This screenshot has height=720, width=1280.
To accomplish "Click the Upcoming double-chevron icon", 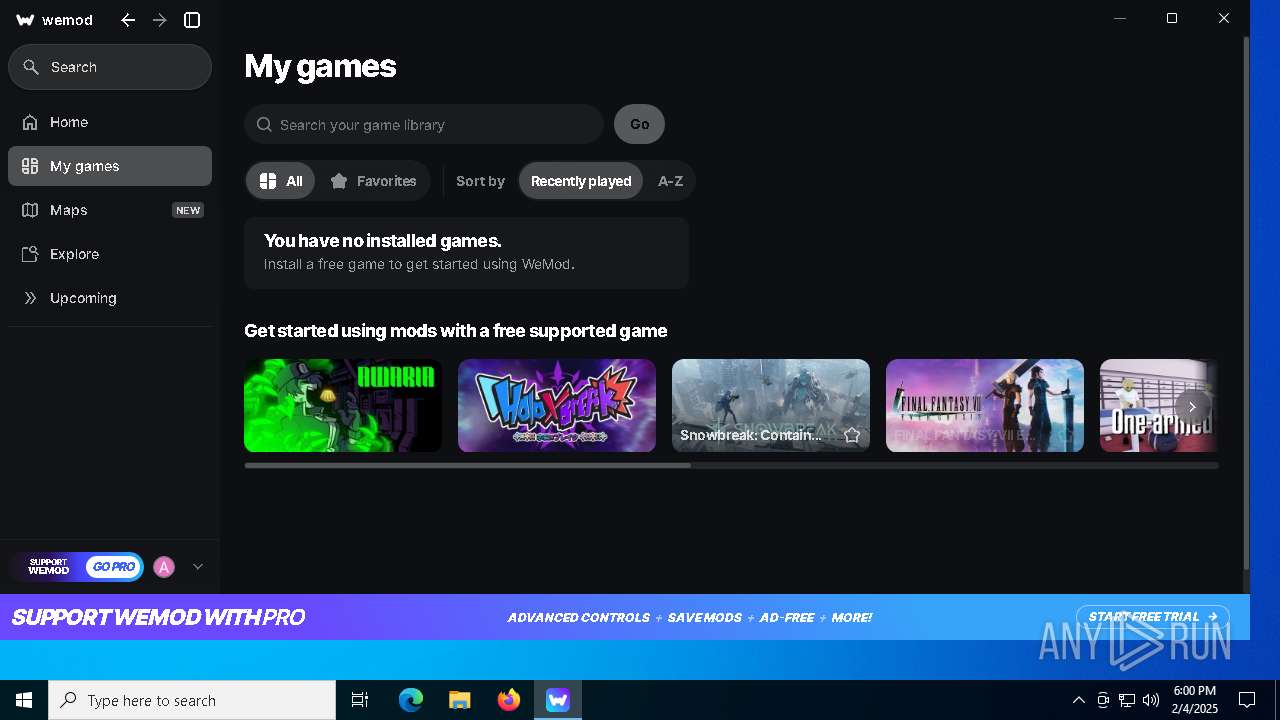I will [x=30, y=298].
